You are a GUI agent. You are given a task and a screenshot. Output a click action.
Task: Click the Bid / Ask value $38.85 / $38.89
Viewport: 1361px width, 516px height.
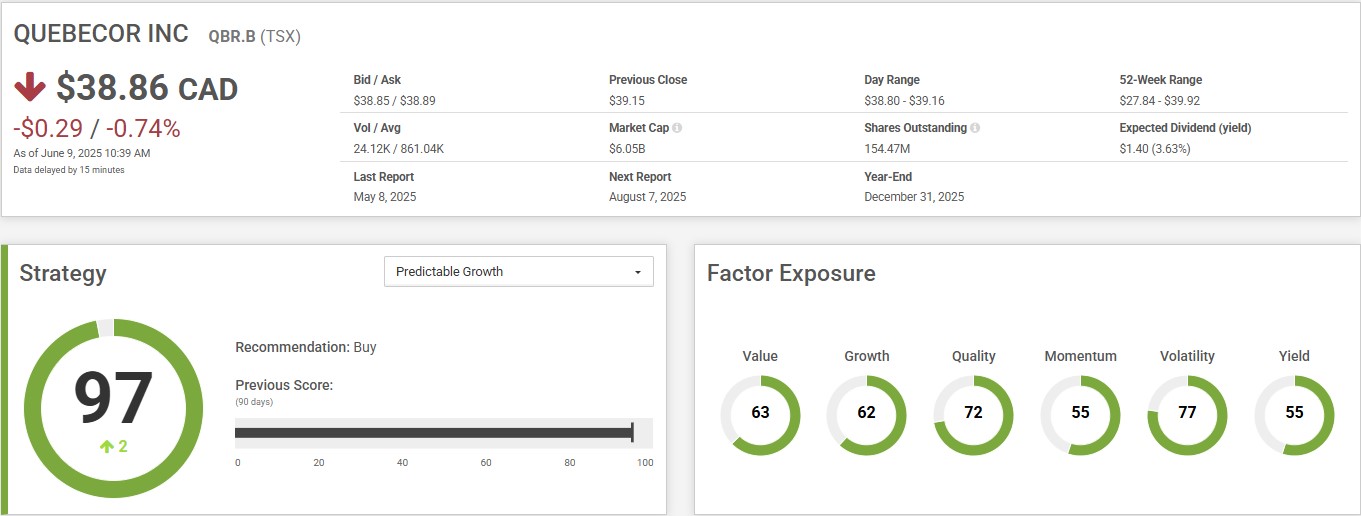(x=394, y=101)
